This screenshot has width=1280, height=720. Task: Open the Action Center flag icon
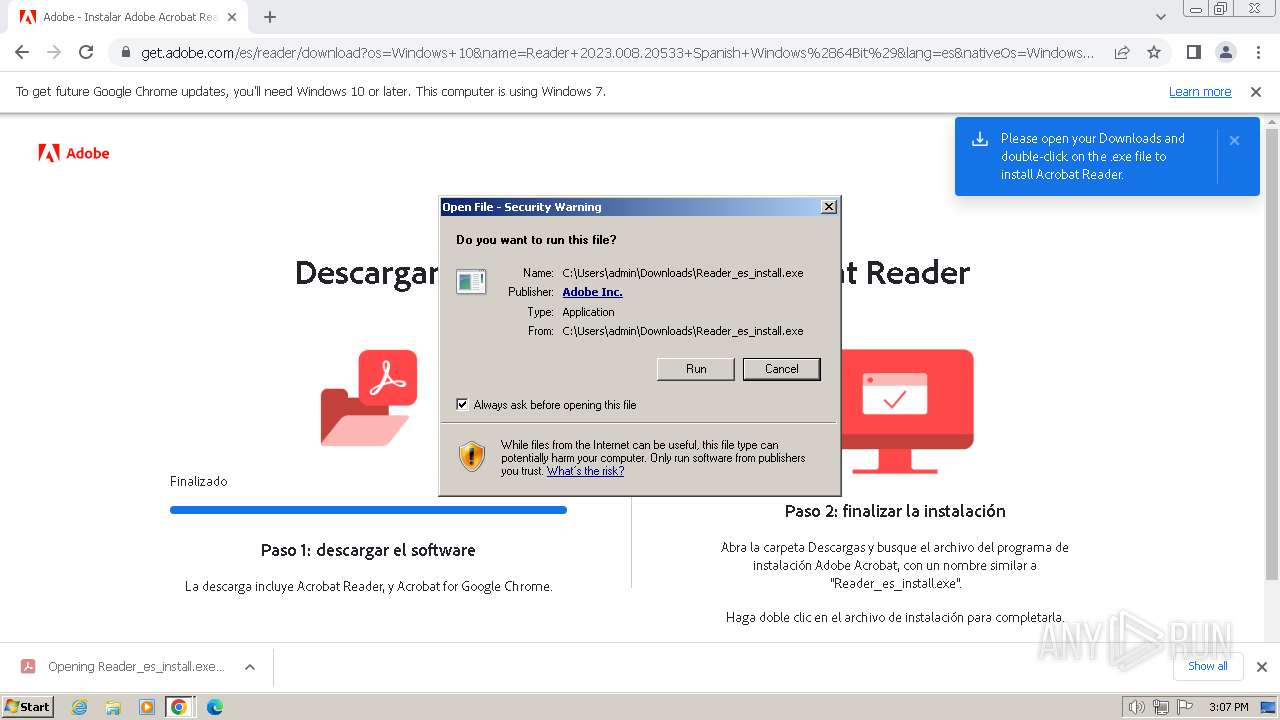[1185, 707]
